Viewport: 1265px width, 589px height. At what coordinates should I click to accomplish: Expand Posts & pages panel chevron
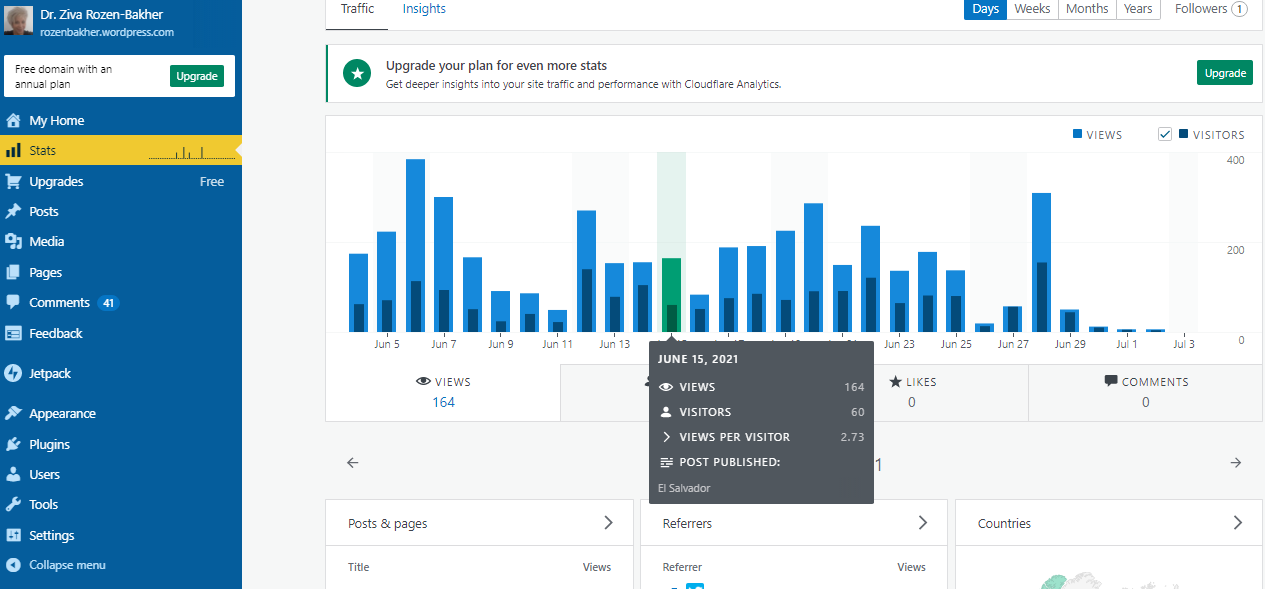[608, 523]
